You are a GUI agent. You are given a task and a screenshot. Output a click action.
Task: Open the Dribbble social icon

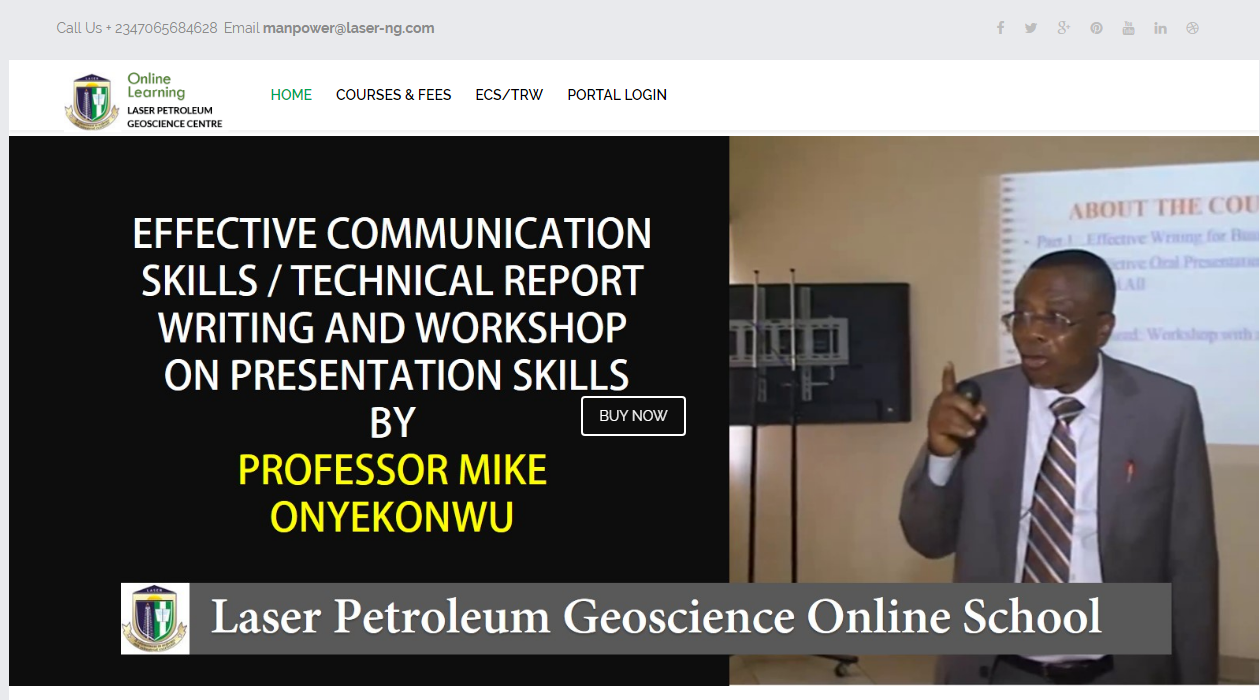click(x=1192, y=28)
